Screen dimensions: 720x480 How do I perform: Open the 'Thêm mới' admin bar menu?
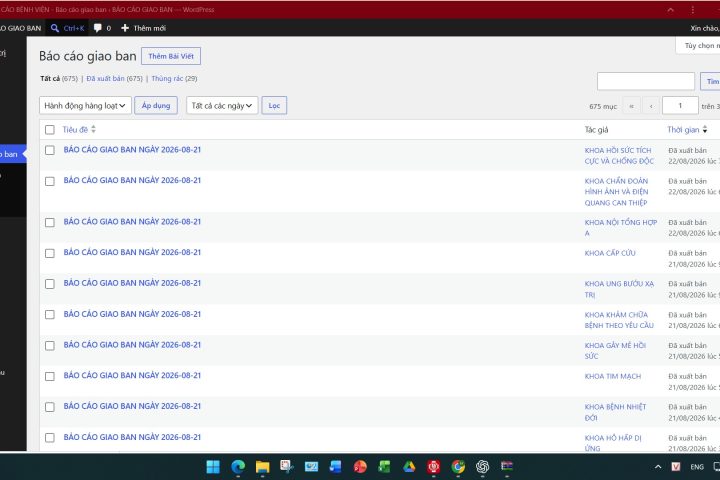(x=143, y=28)
